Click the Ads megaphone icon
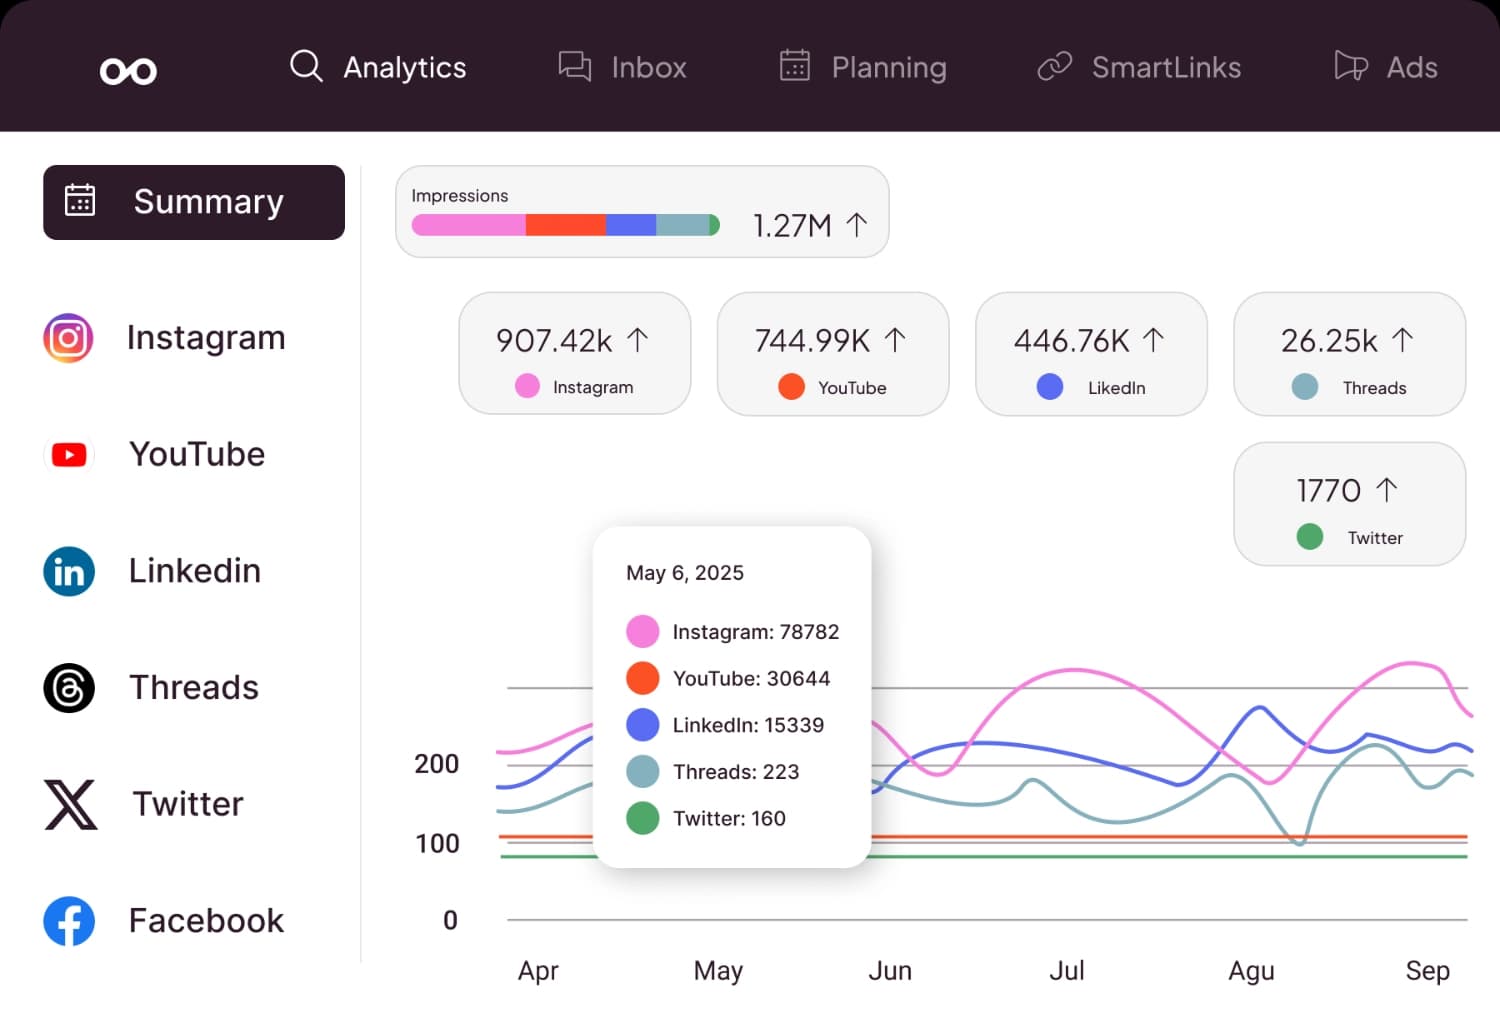This screenshot has height=1033, width=1500. (x=1349, y=67)
